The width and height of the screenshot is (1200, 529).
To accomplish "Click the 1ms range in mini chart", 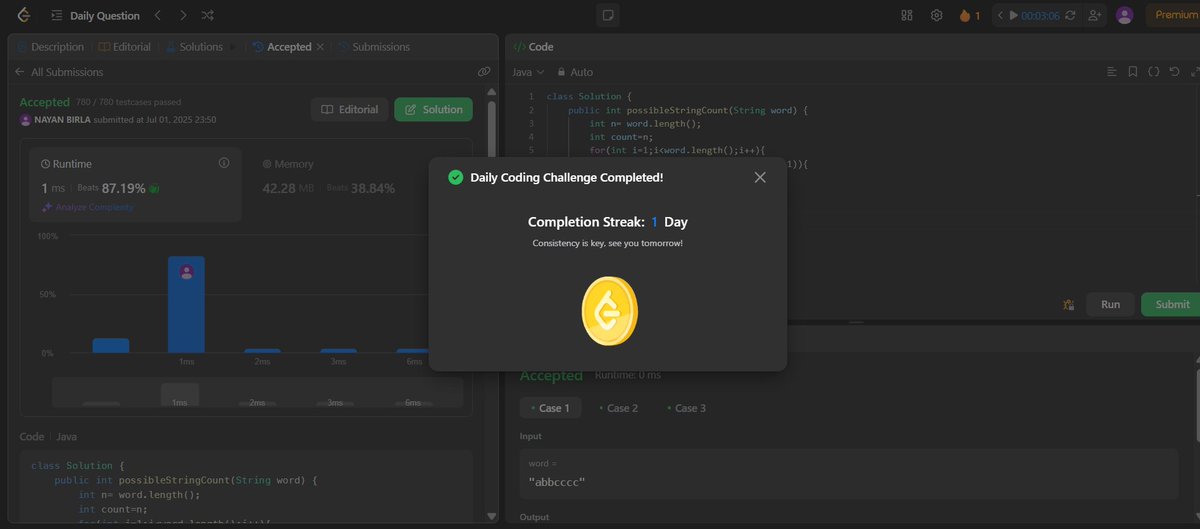I will pyautogui.click(x=180, y=395).
